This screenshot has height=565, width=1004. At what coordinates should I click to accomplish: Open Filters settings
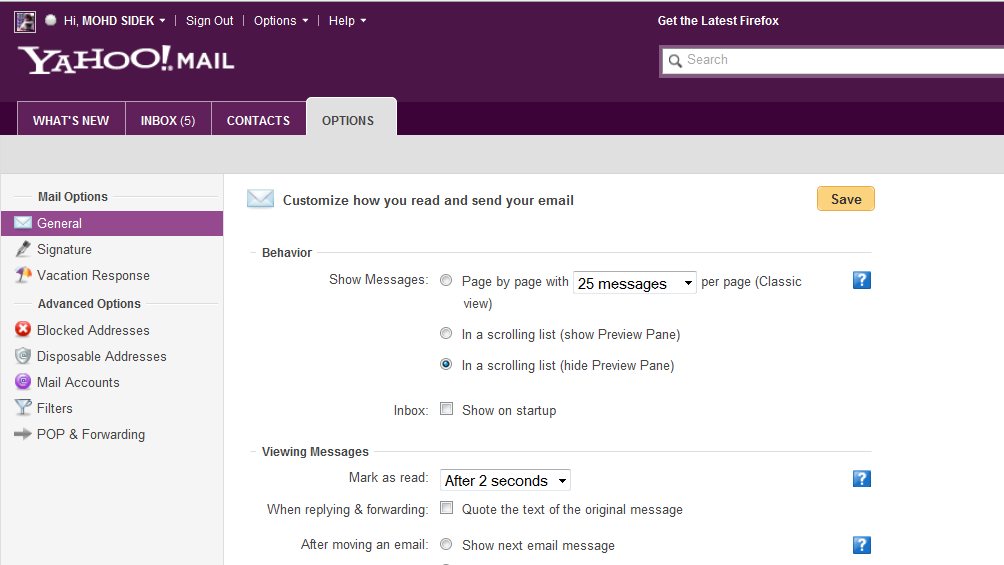(x=54, y=408)
